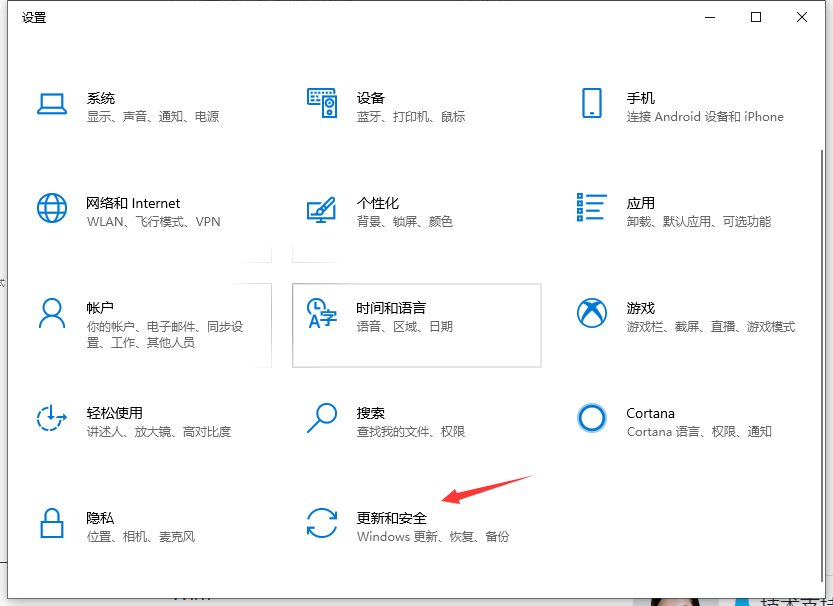
Task: Open the Apps list icon
Action: (592, 208)
